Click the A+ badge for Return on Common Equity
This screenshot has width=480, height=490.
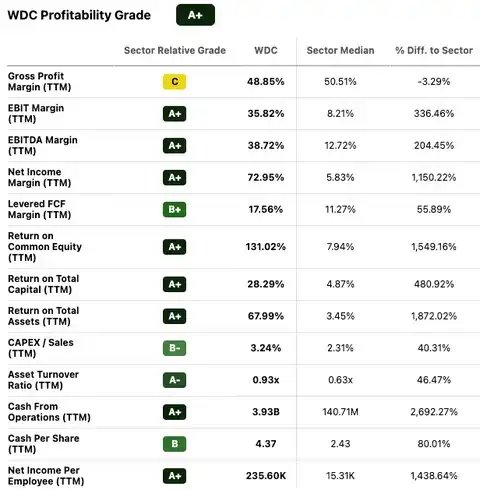(x=174, y=247)
